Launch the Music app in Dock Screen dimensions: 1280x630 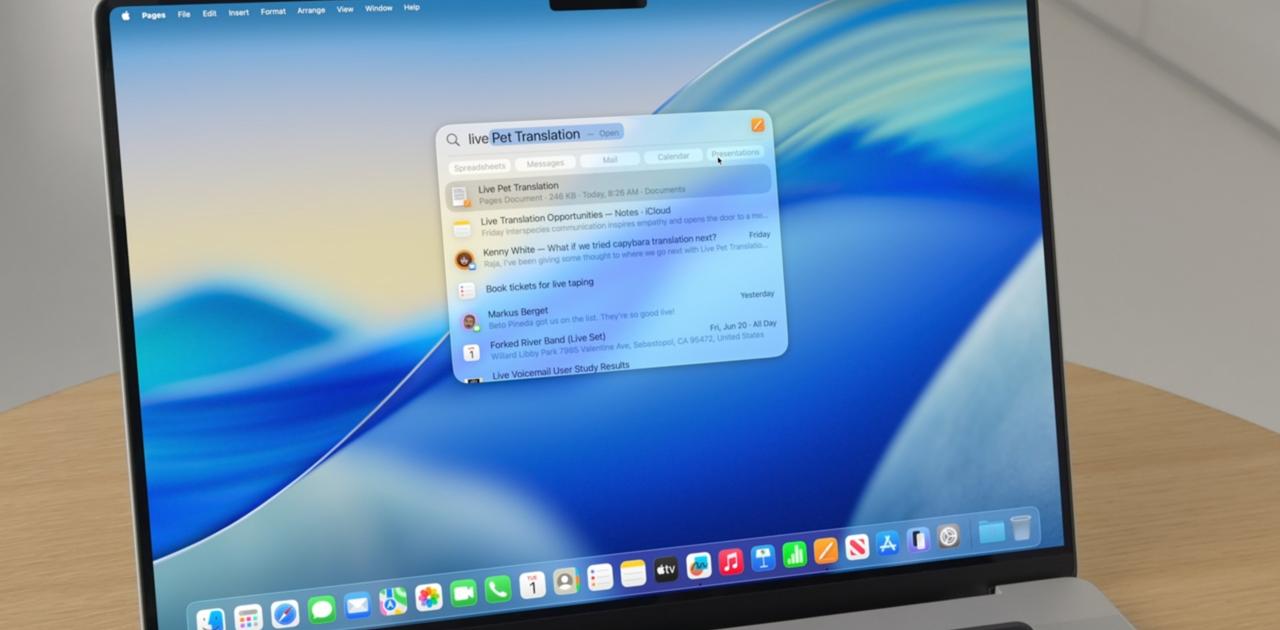click(731, 562)
